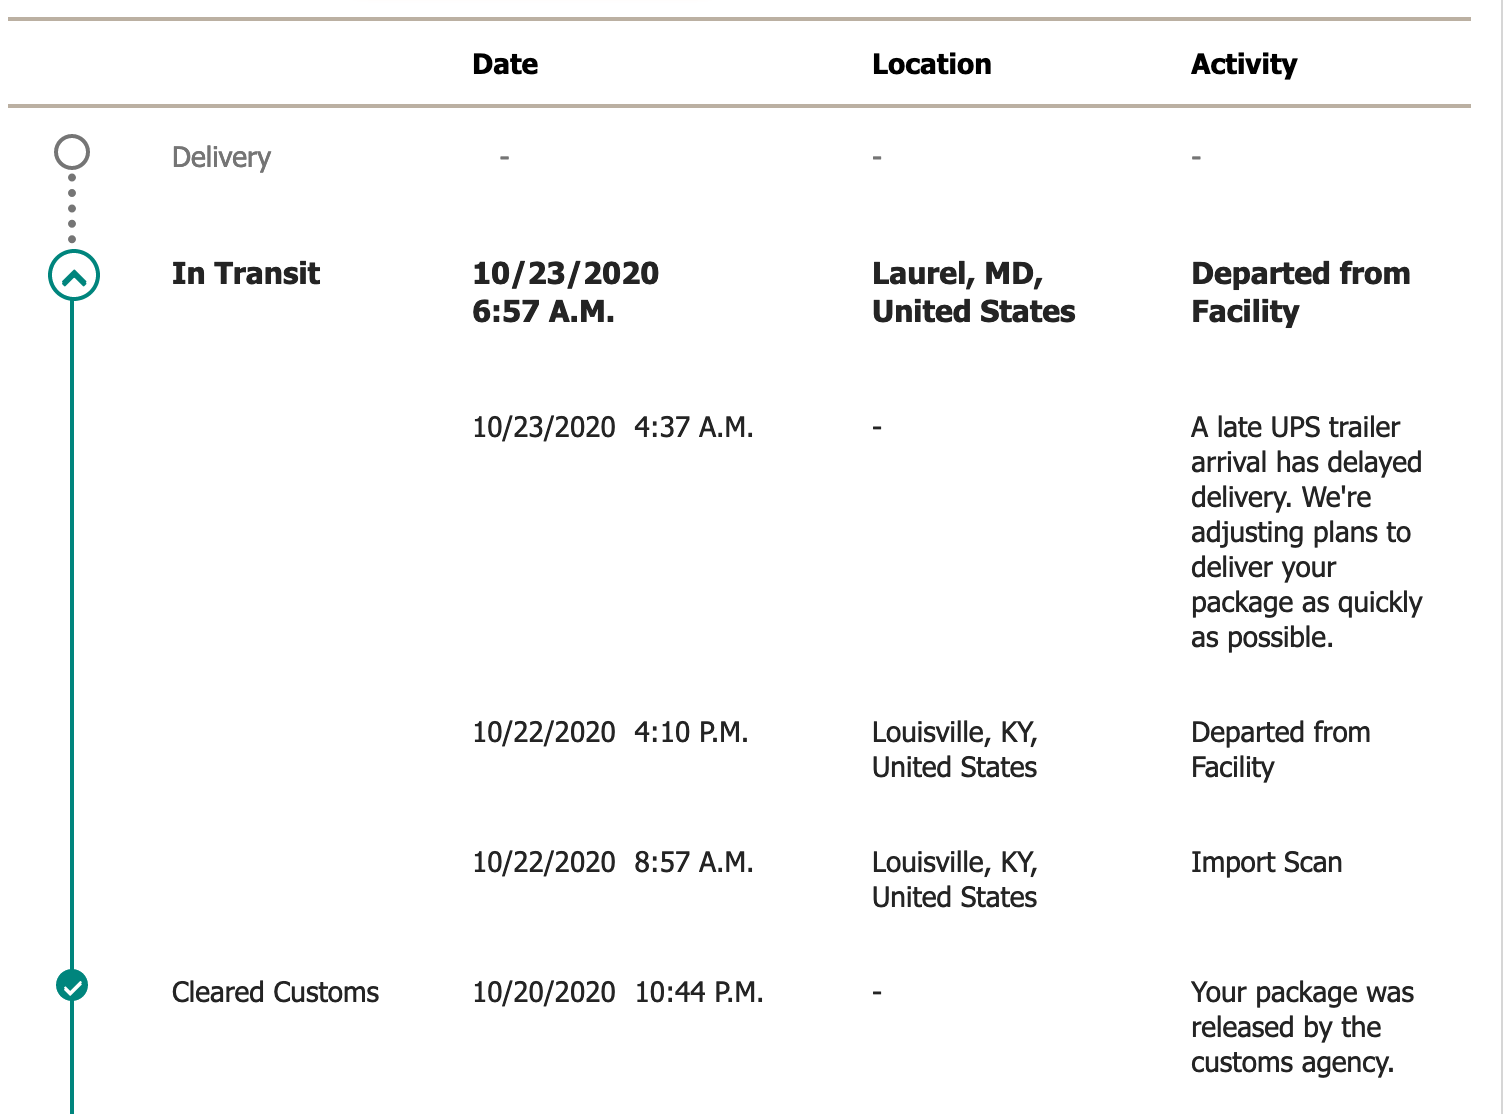Click the empty Delivery status circle
This screenshot has height=1114, width=1506.
[72, 153]
